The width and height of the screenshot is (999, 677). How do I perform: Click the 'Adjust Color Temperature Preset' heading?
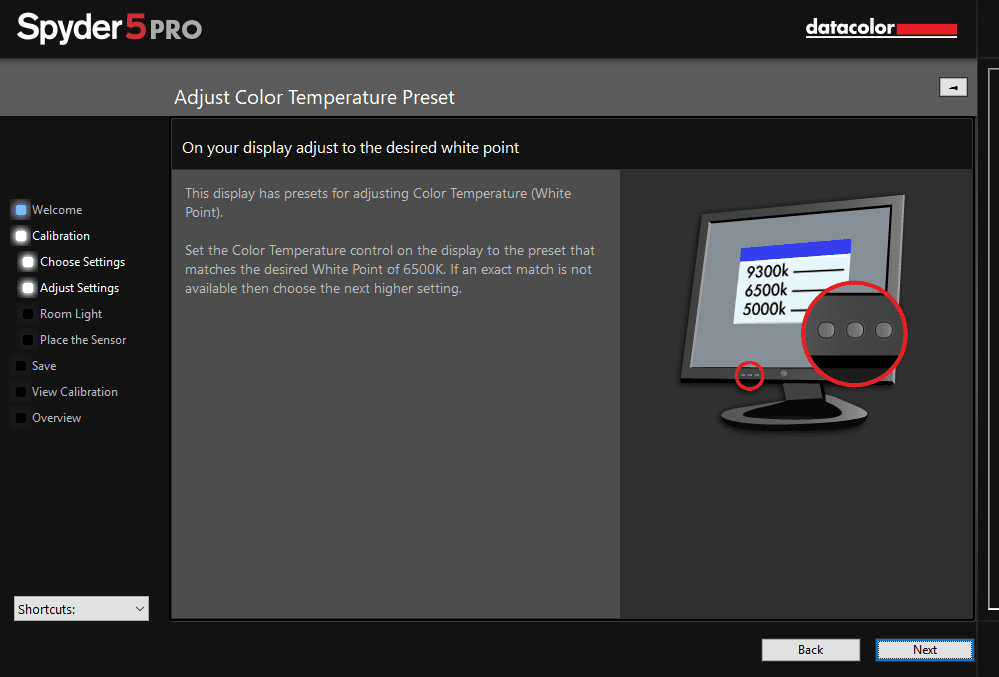click(314, 97)
